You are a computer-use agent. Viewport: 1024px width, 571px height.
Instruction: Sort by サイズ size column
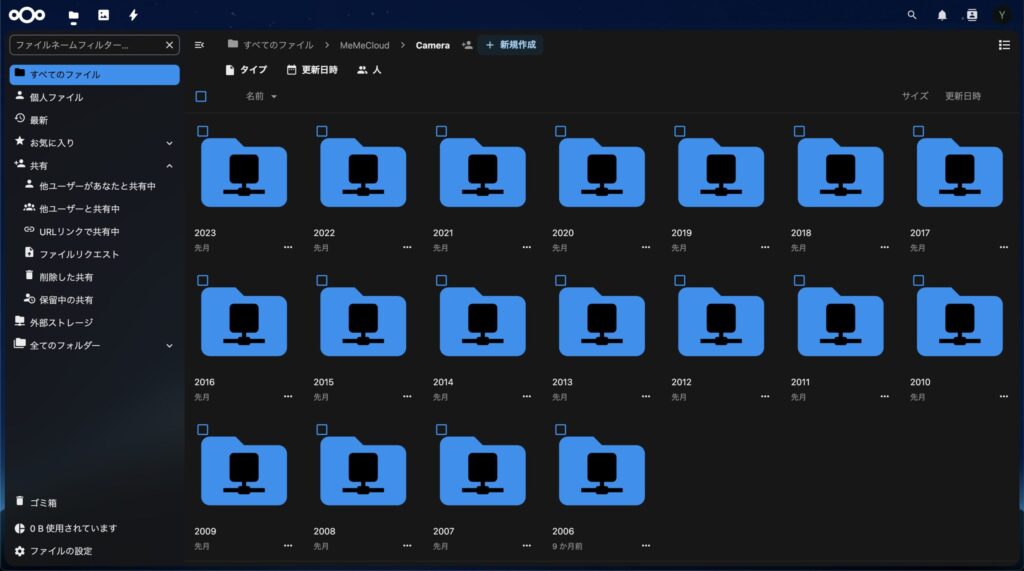click(x=915, y=96)
